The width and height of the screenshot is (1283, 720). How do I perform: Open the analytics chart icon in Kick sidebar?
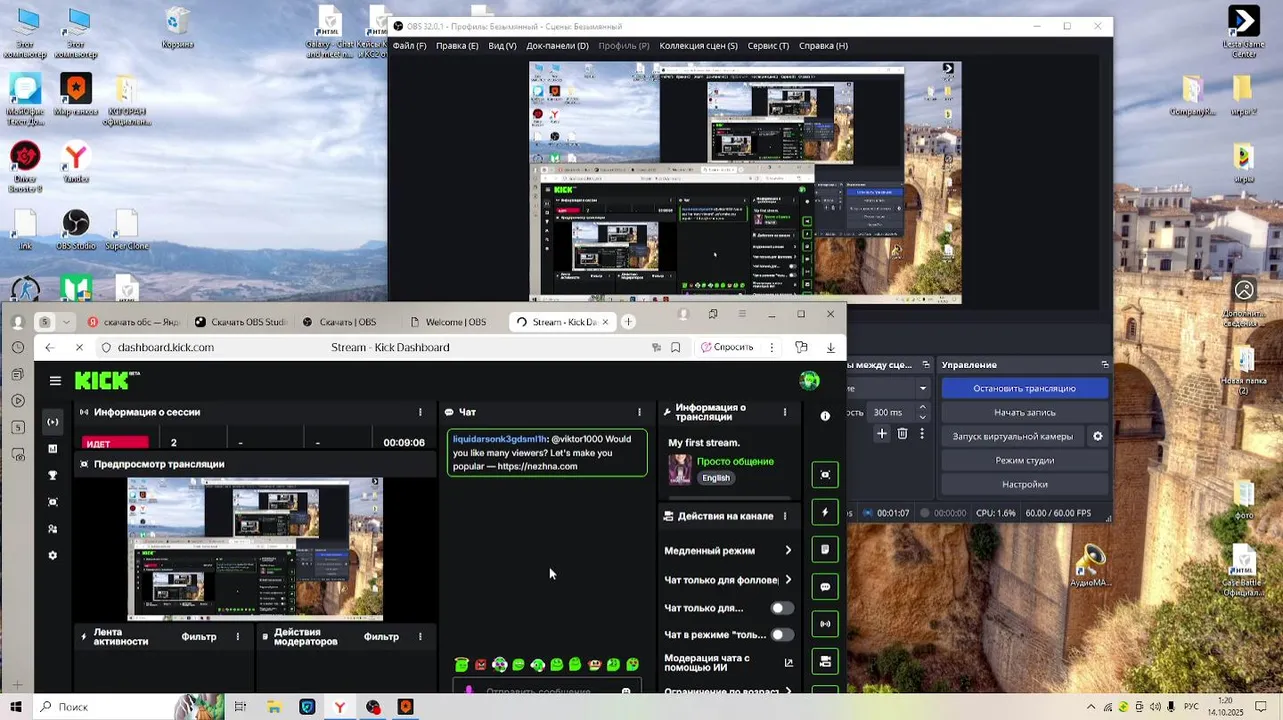53,449
